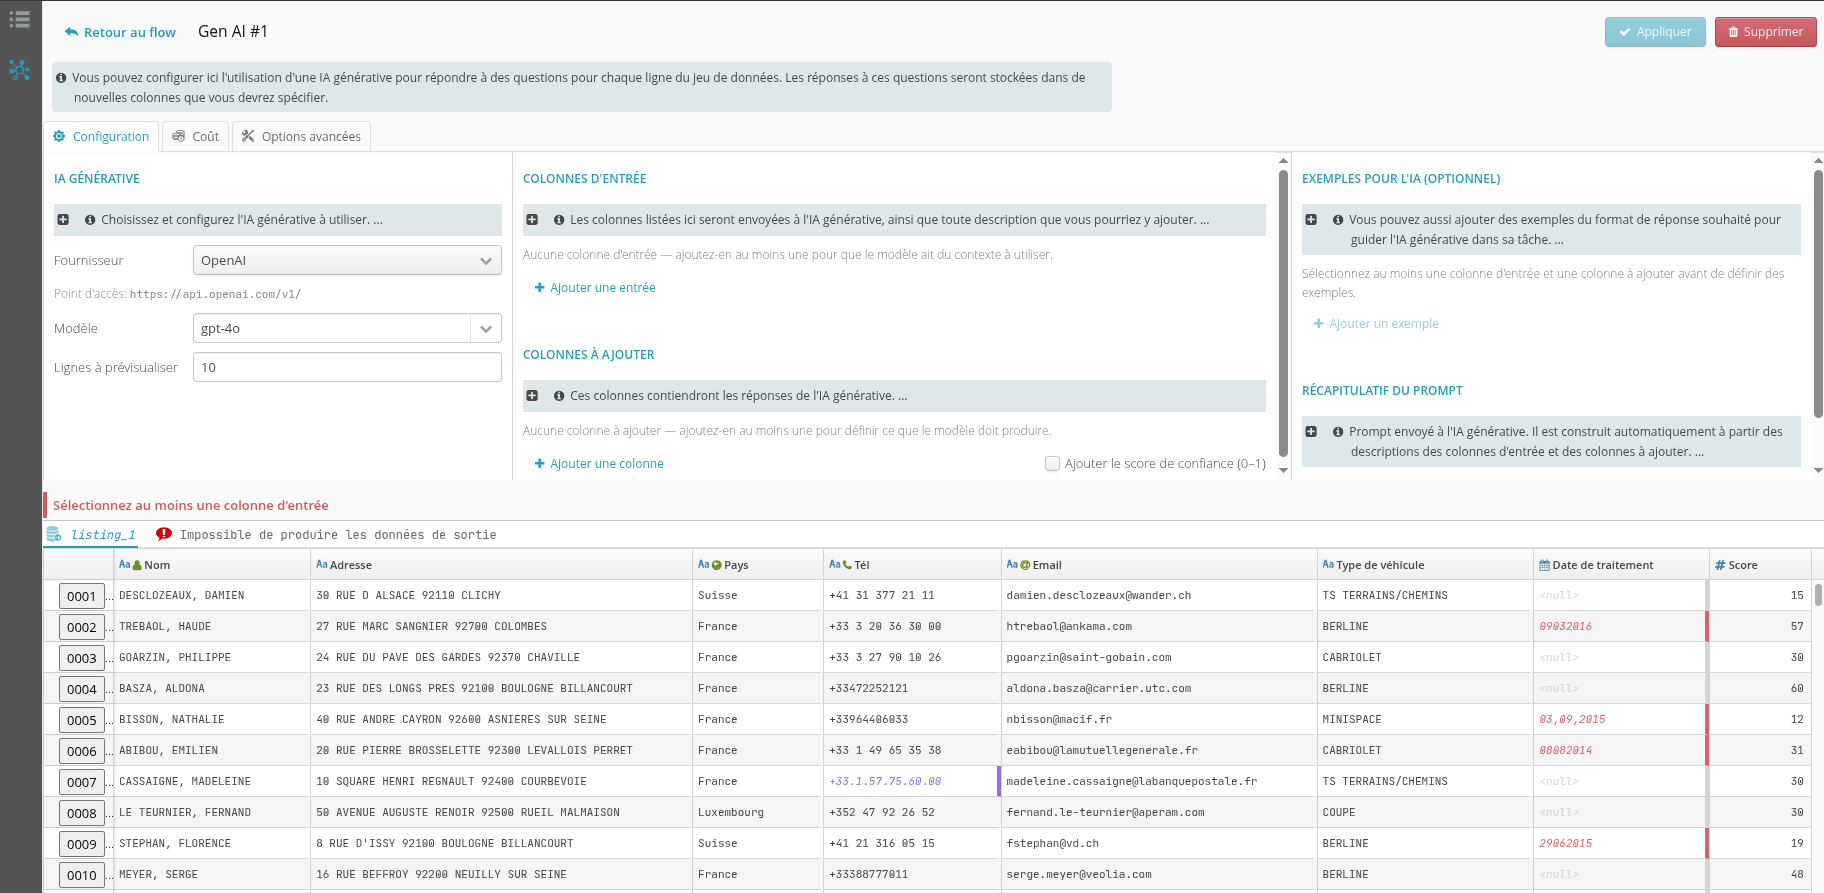
Task: Enable Ajouter le score de confiance checkbox
Action: [1052, 463]
